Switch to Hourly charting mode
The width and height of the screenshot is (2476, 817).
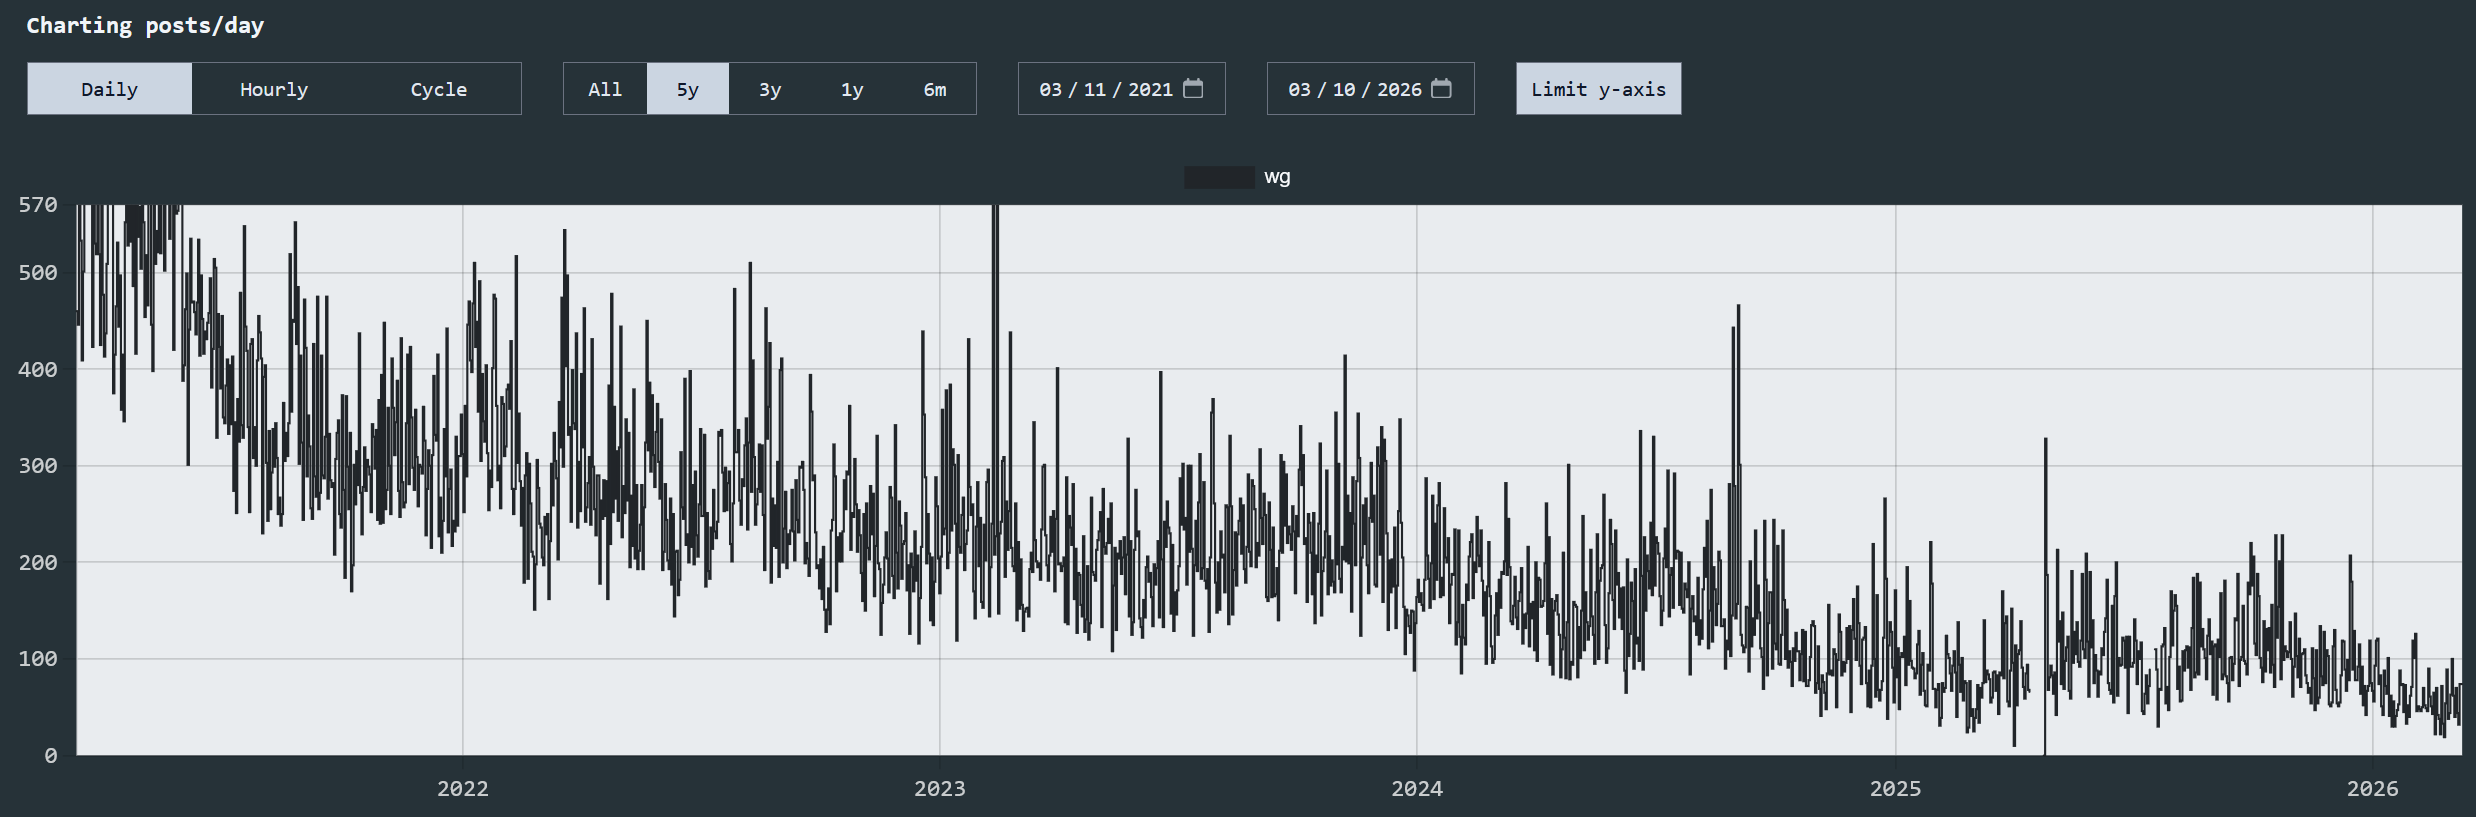point(274,89)
